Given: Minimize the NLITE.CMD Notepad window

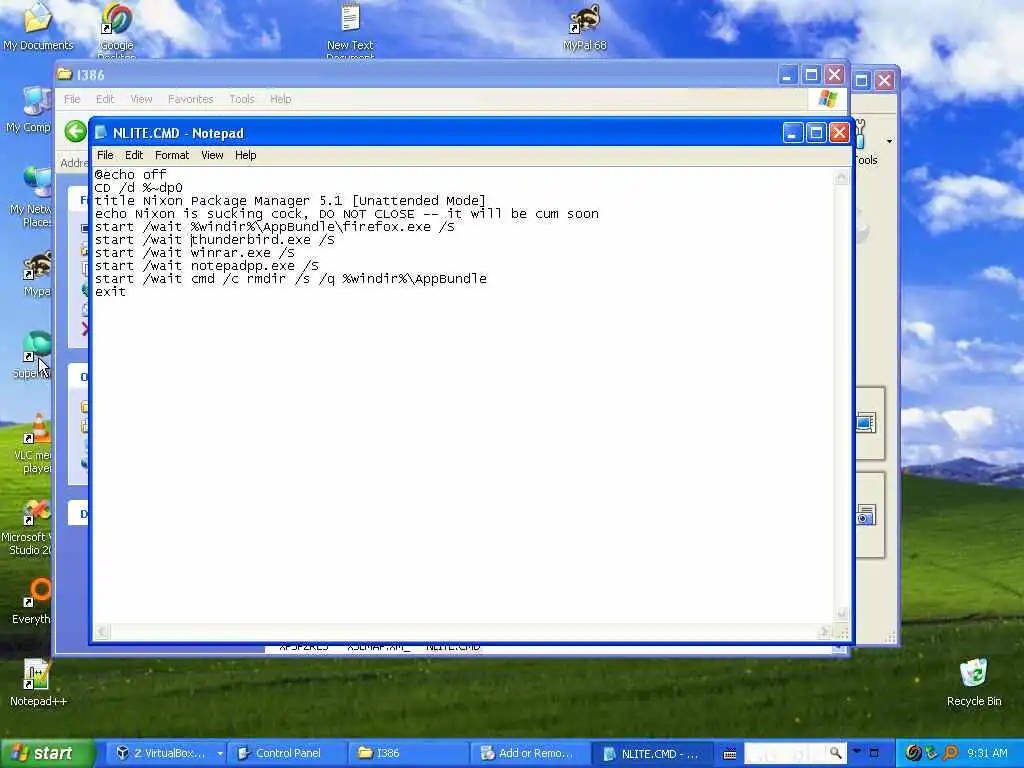Looking at the screenshot, I should coord(792,133).
